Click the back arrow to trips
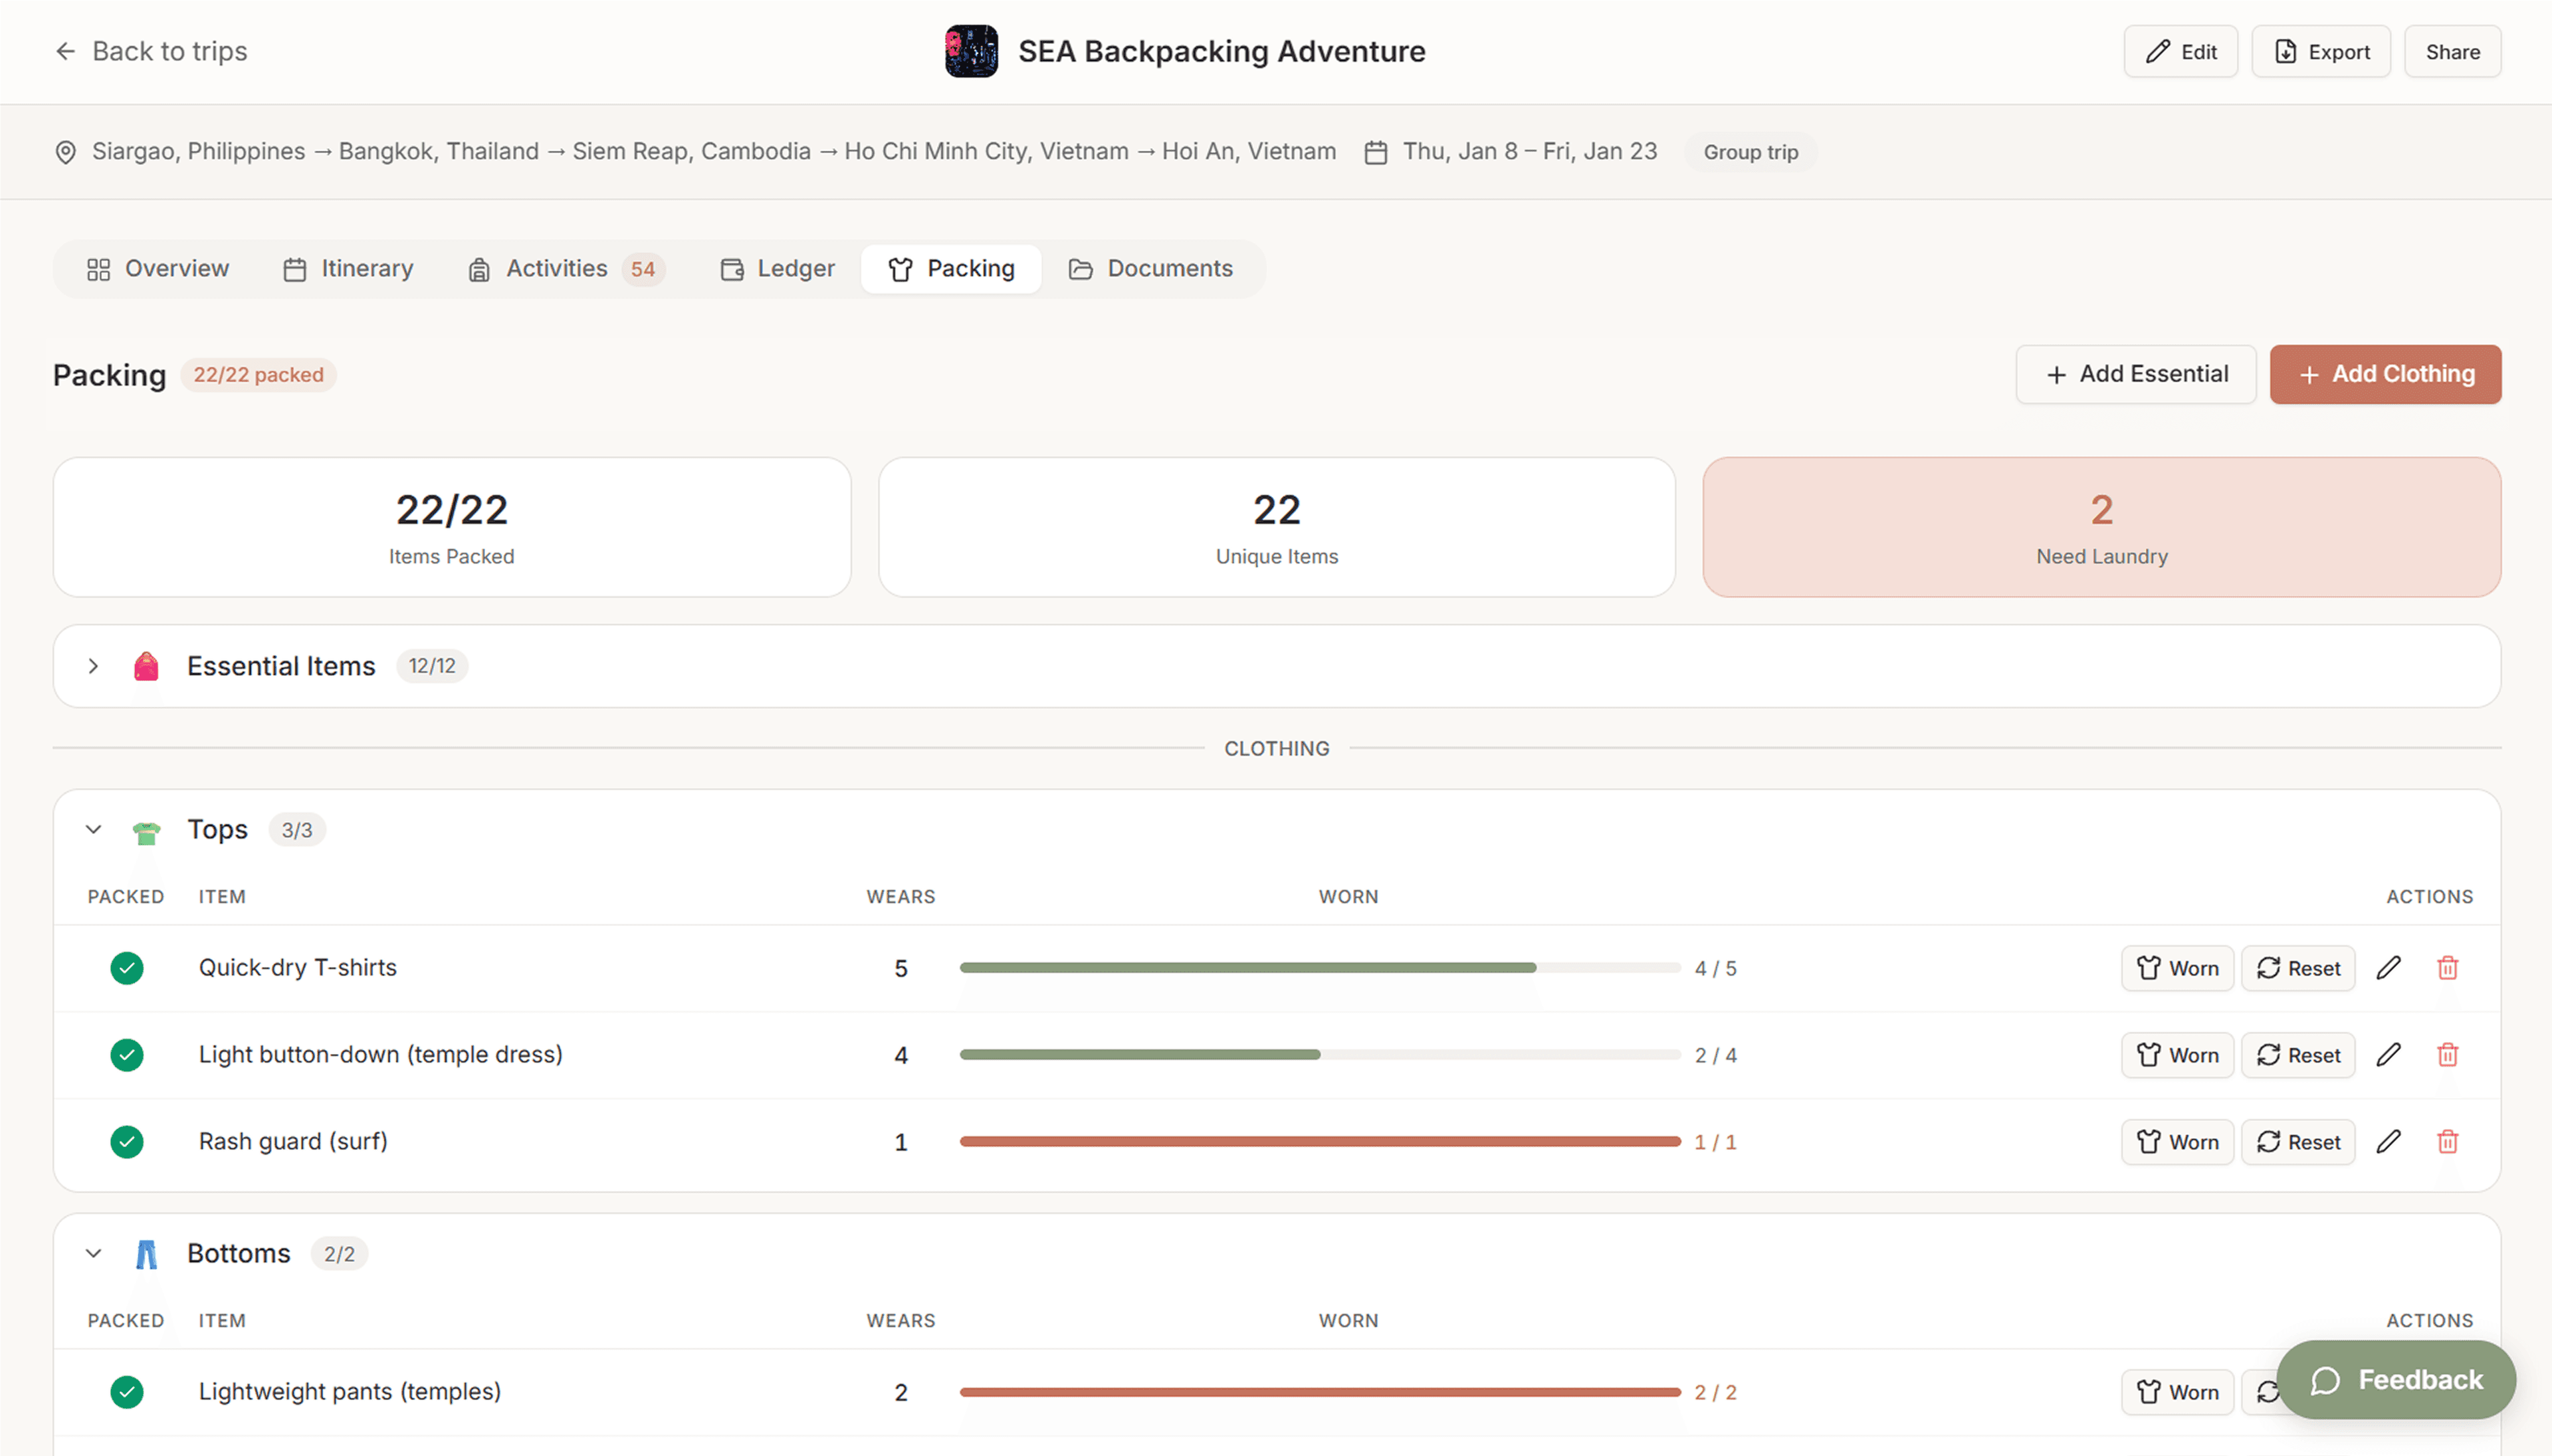Image resolution: width=2552 pixels, height=1456 pixels. (66, 51)
